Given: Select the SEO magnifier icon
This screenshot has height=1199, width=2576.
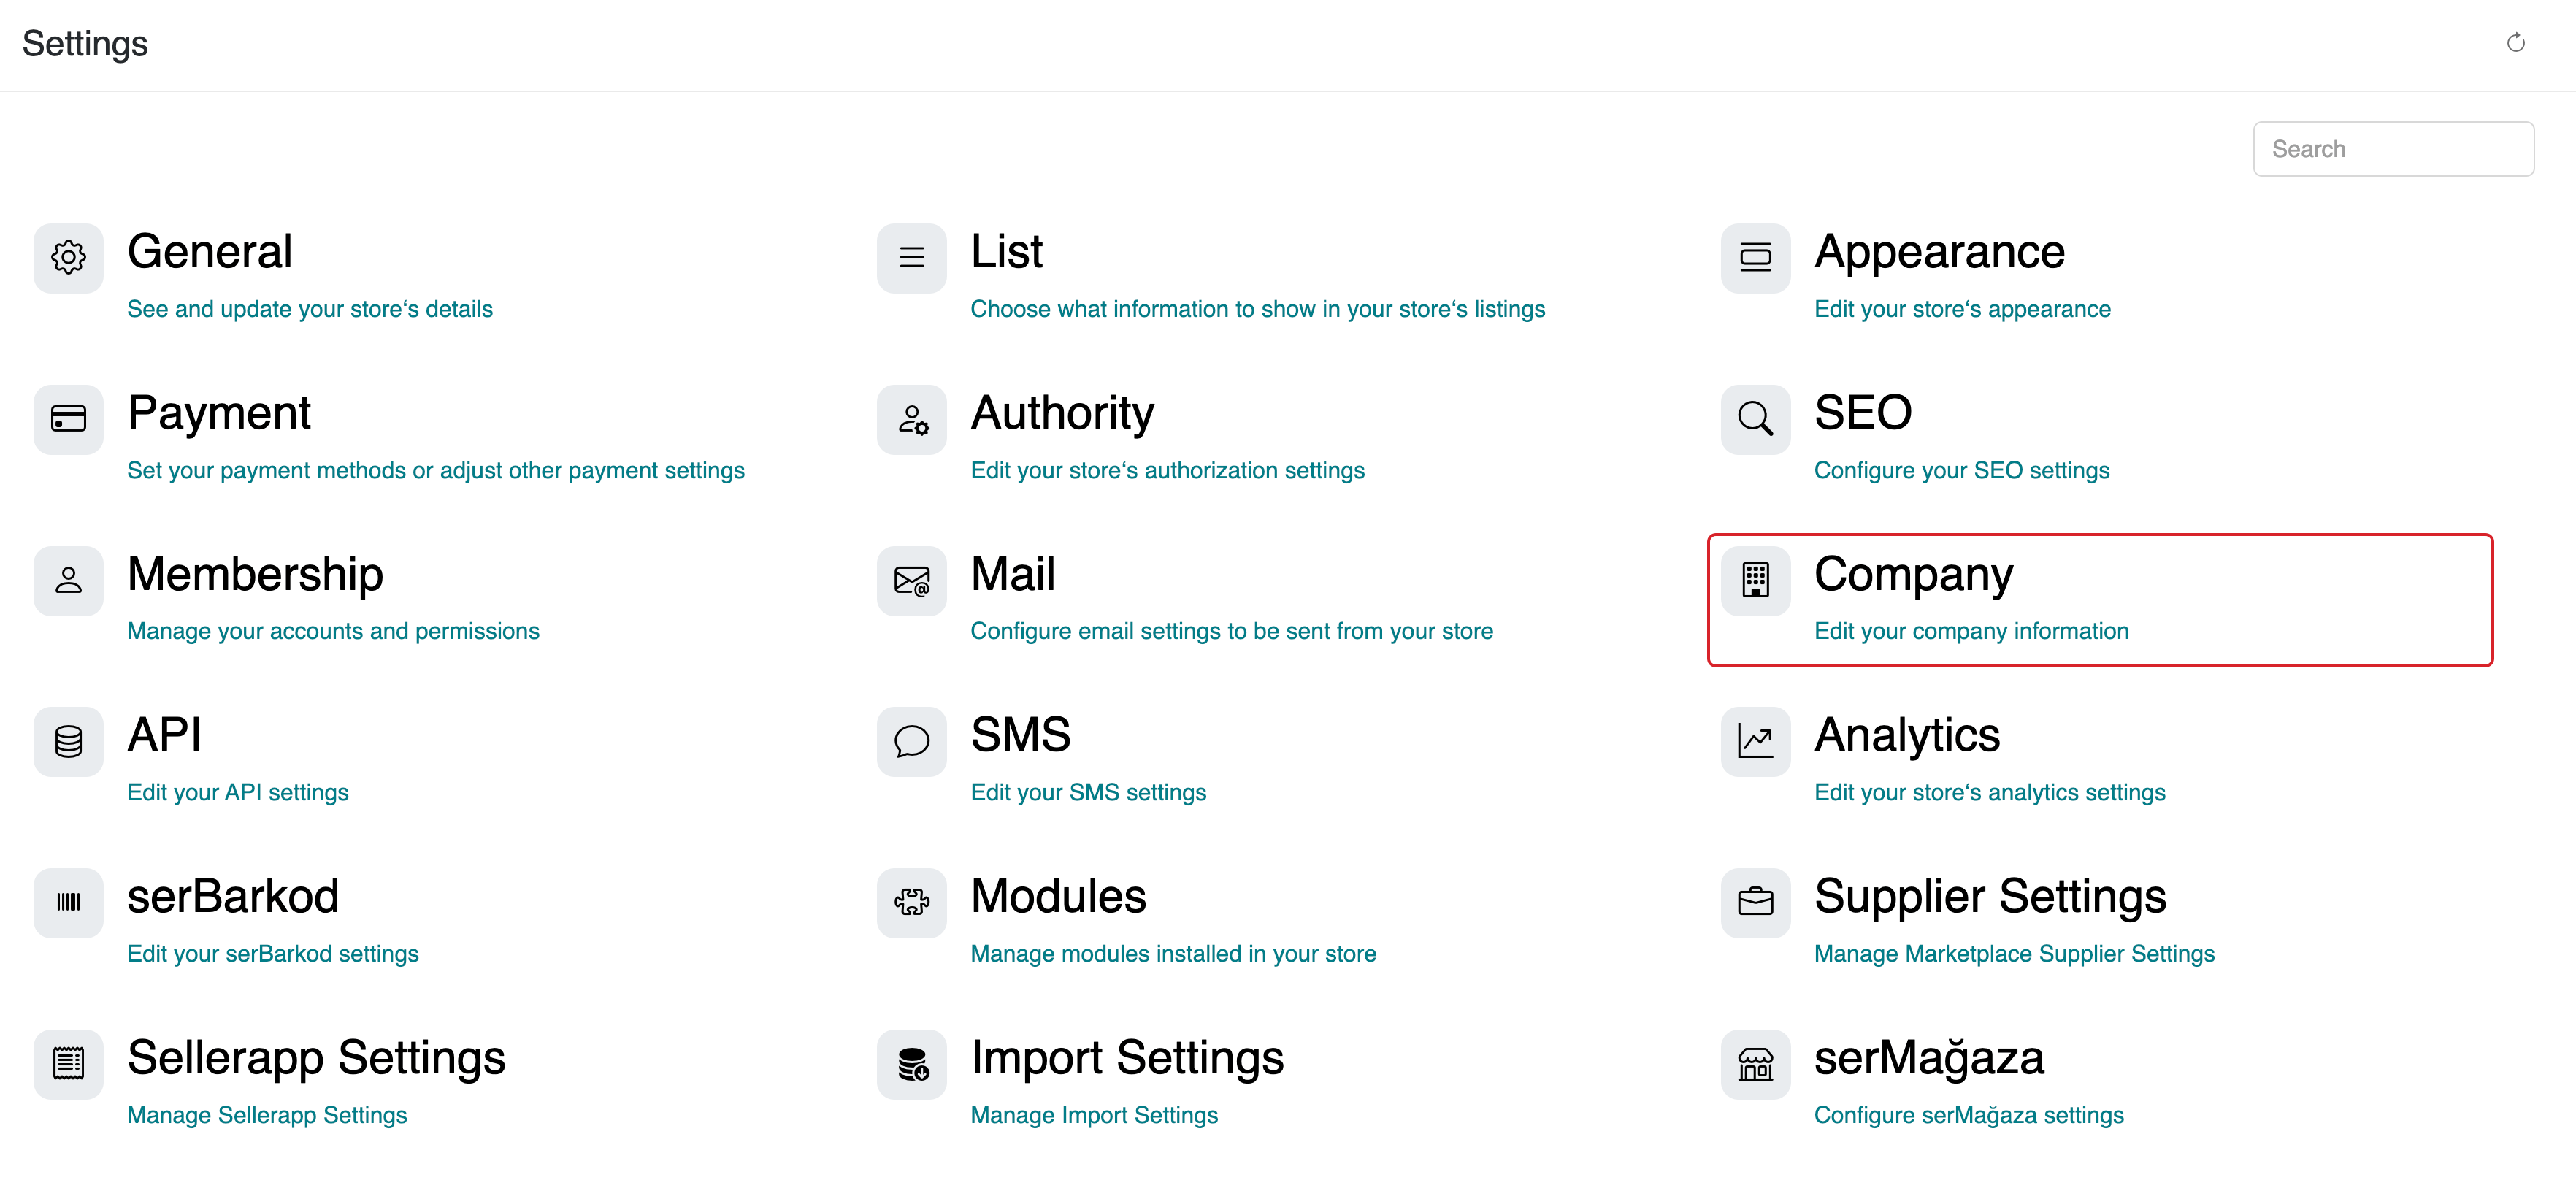Looking at the screenshot, I should (1755, 418).
